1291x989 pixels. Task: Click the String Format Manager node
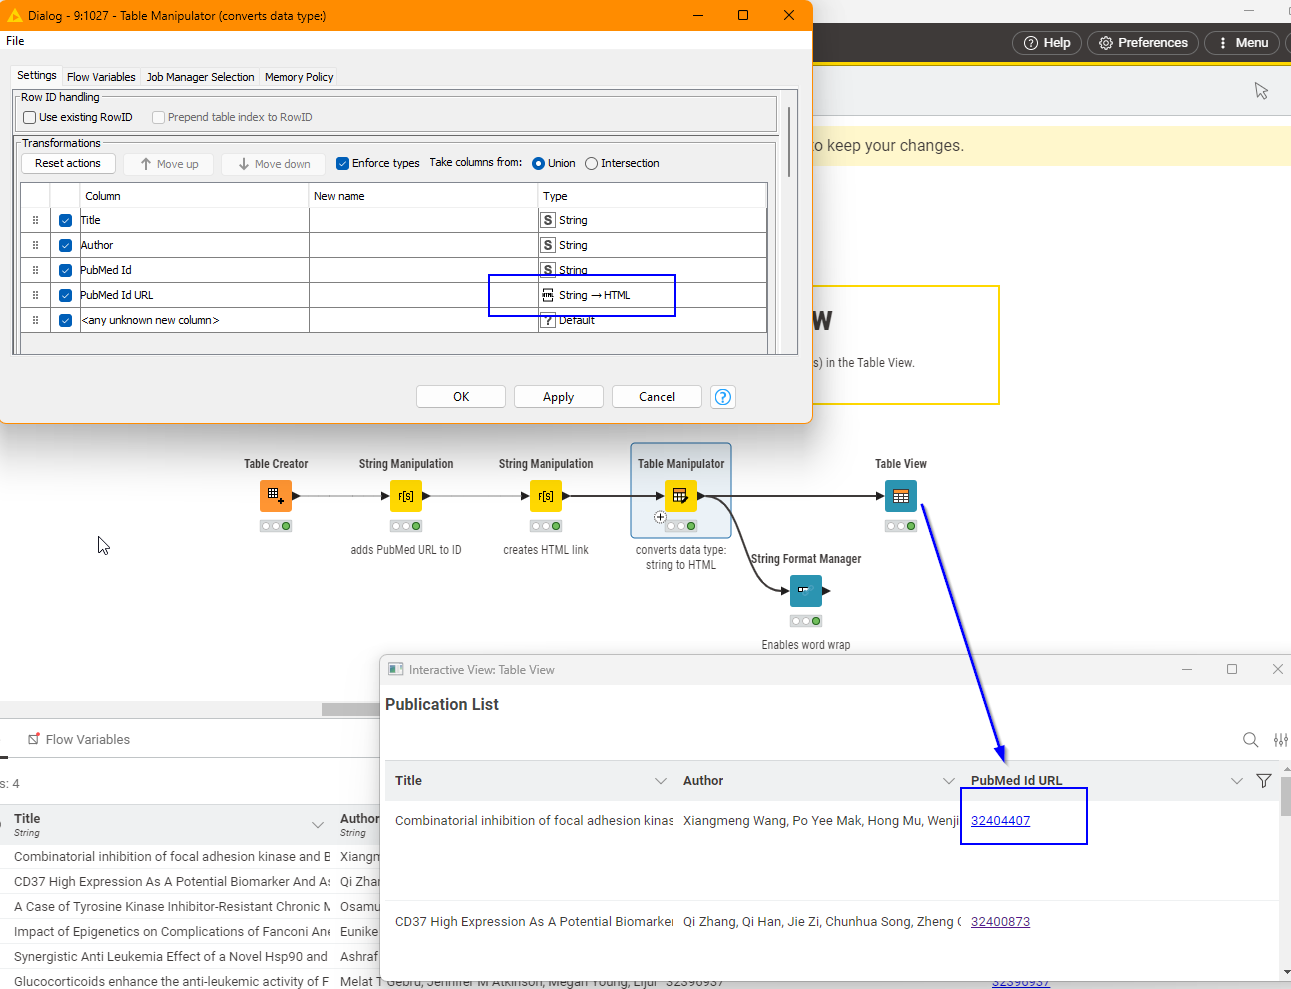805,591
